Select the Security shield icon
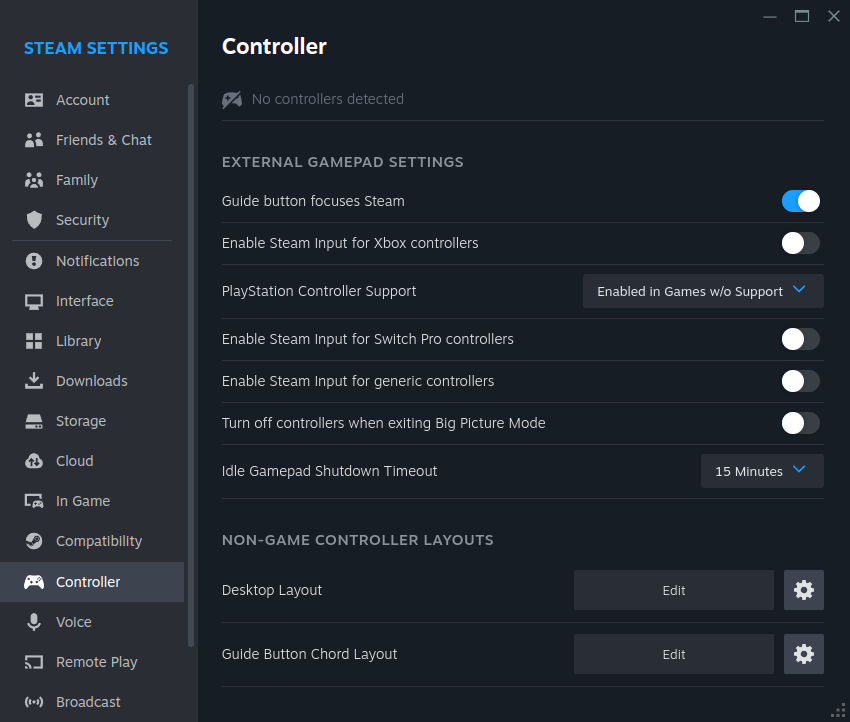 tap(34, 220)
